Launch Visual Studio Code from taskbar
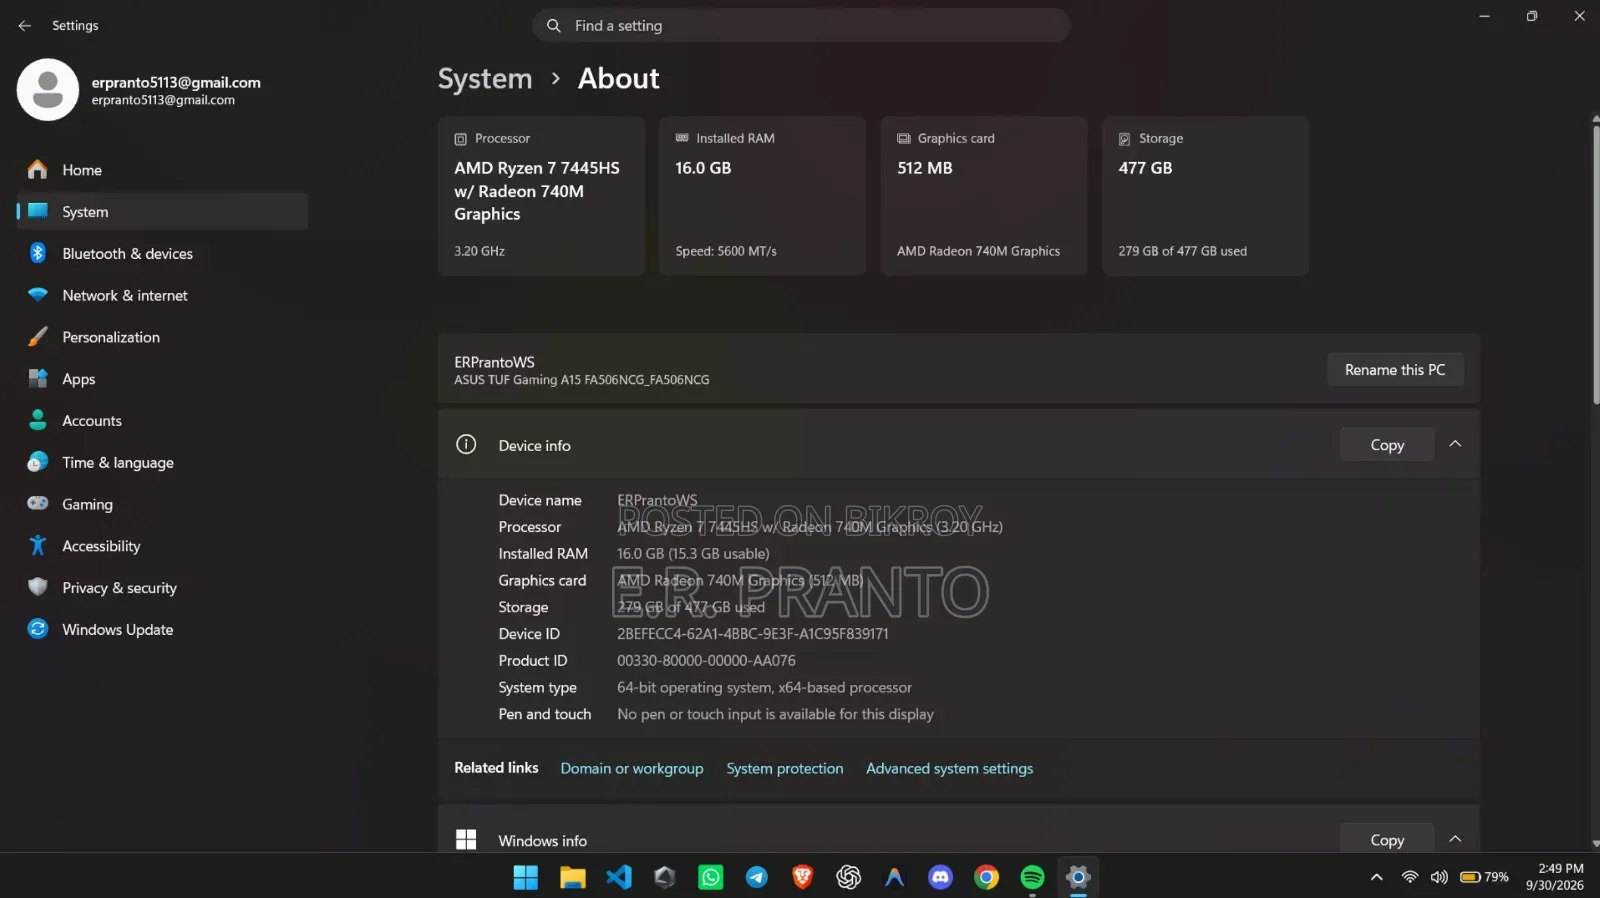Screen dimensions: 1600x898 (619, 878)
